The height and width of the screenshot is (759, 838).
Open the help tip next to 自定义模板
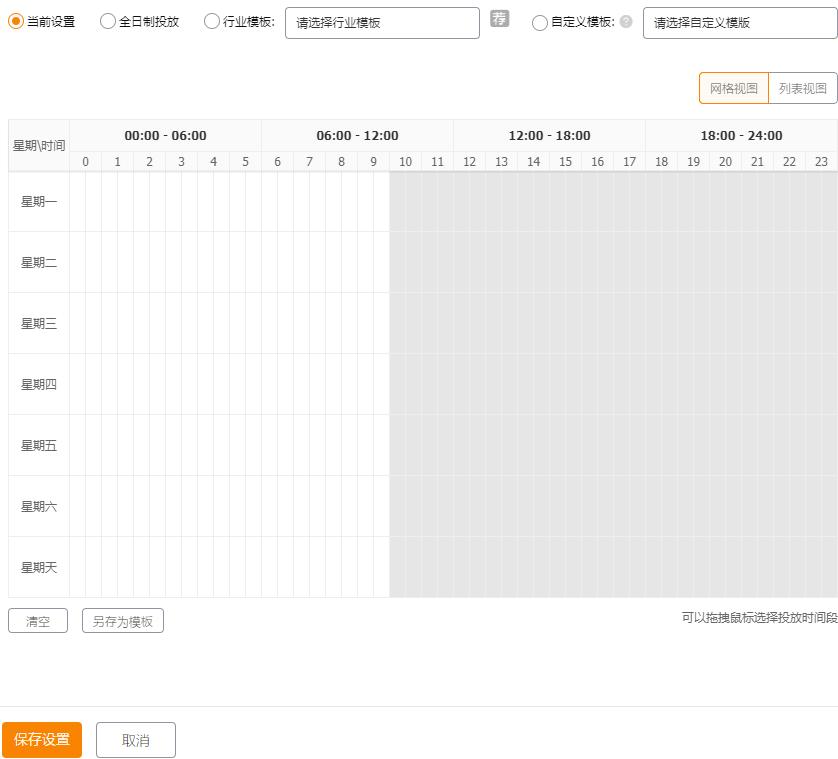point(625,19)
